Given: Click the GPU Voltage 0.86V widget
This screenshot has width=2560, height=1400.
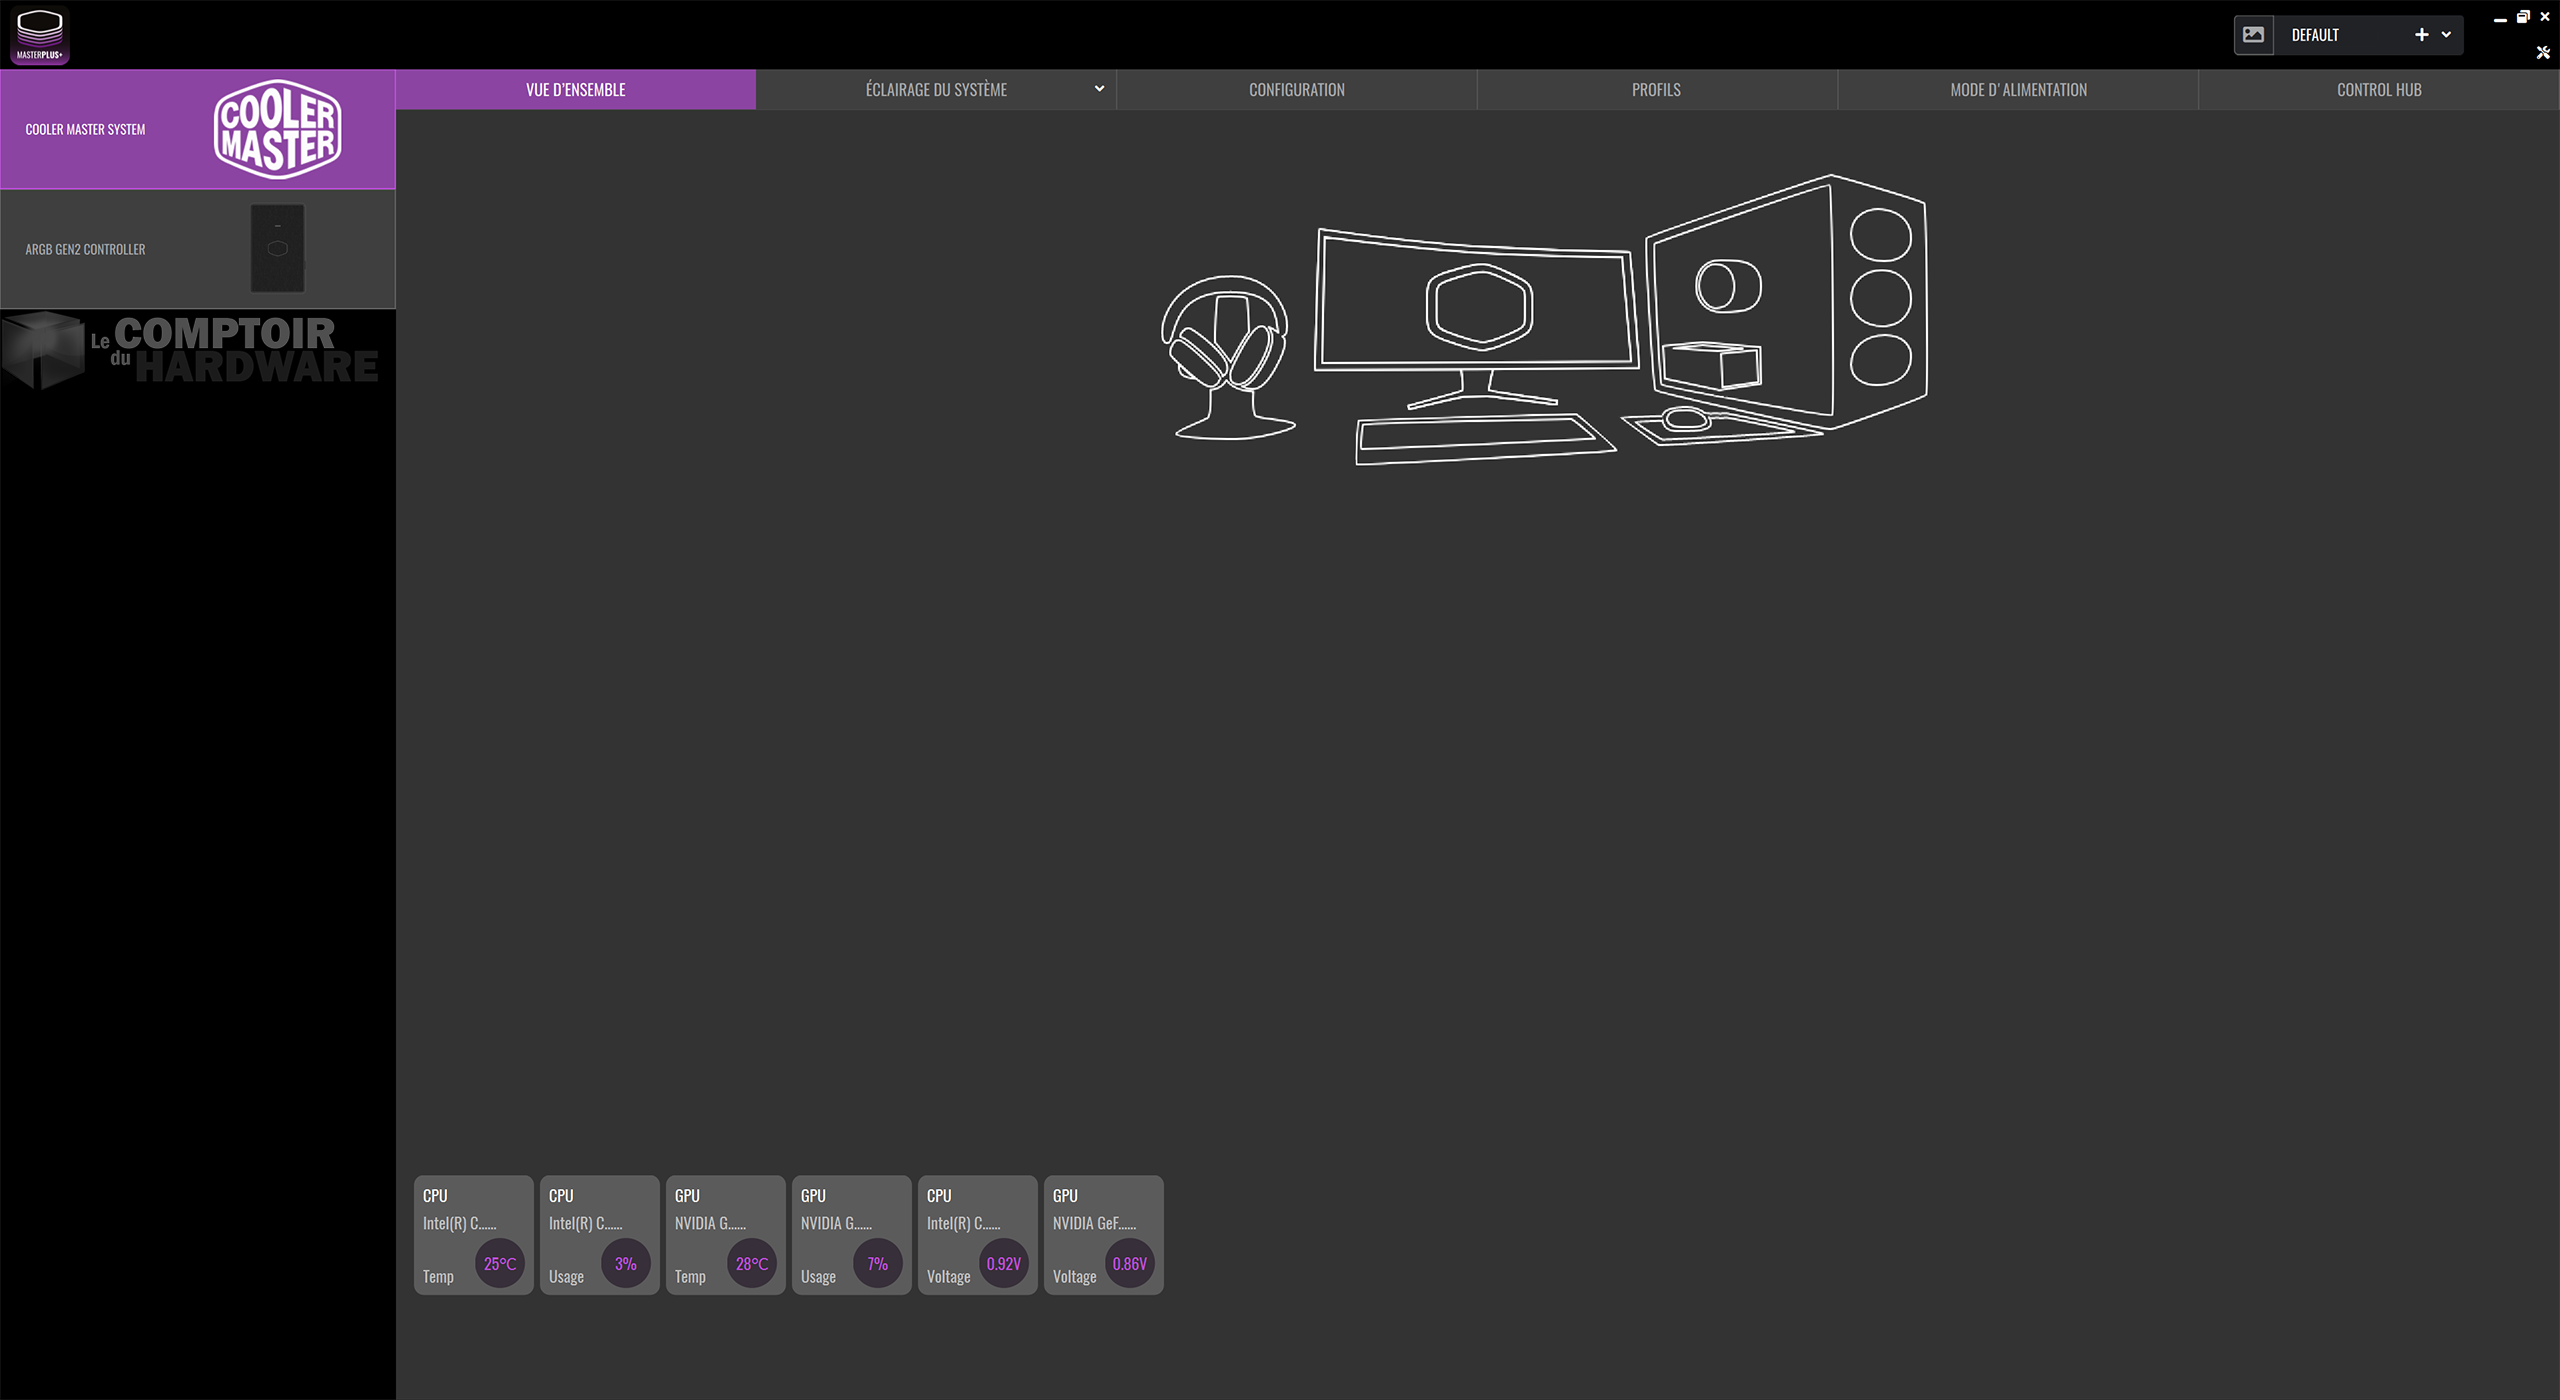Looking at the screenshot, I should [1103, 1235].
